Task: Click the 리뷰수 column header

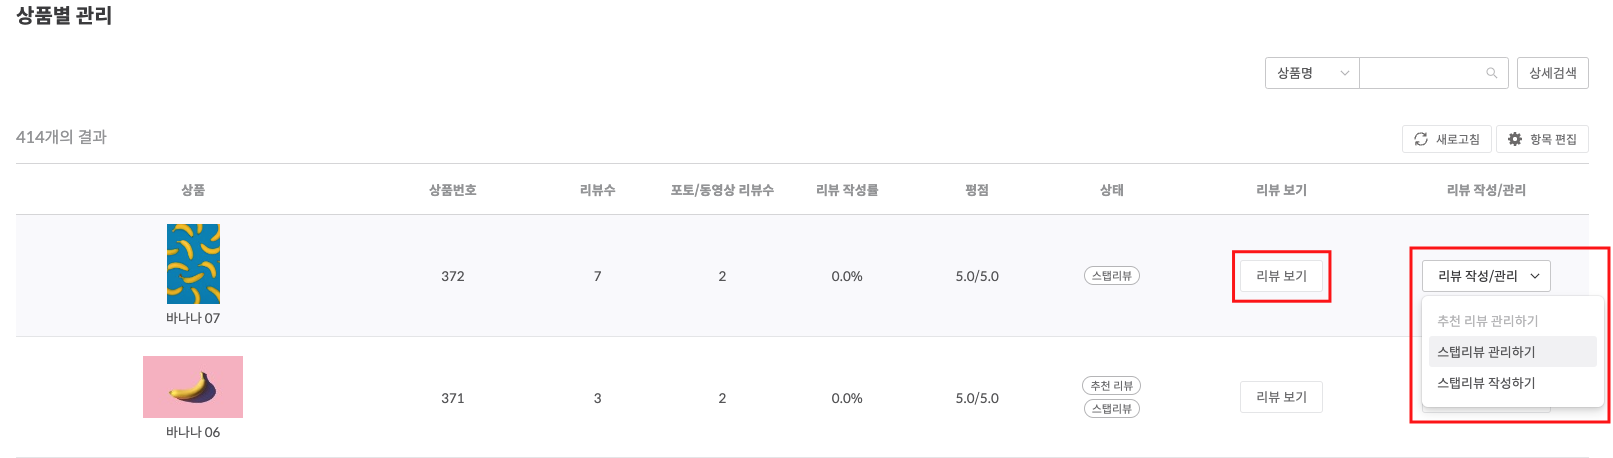Action: [598, 190]
